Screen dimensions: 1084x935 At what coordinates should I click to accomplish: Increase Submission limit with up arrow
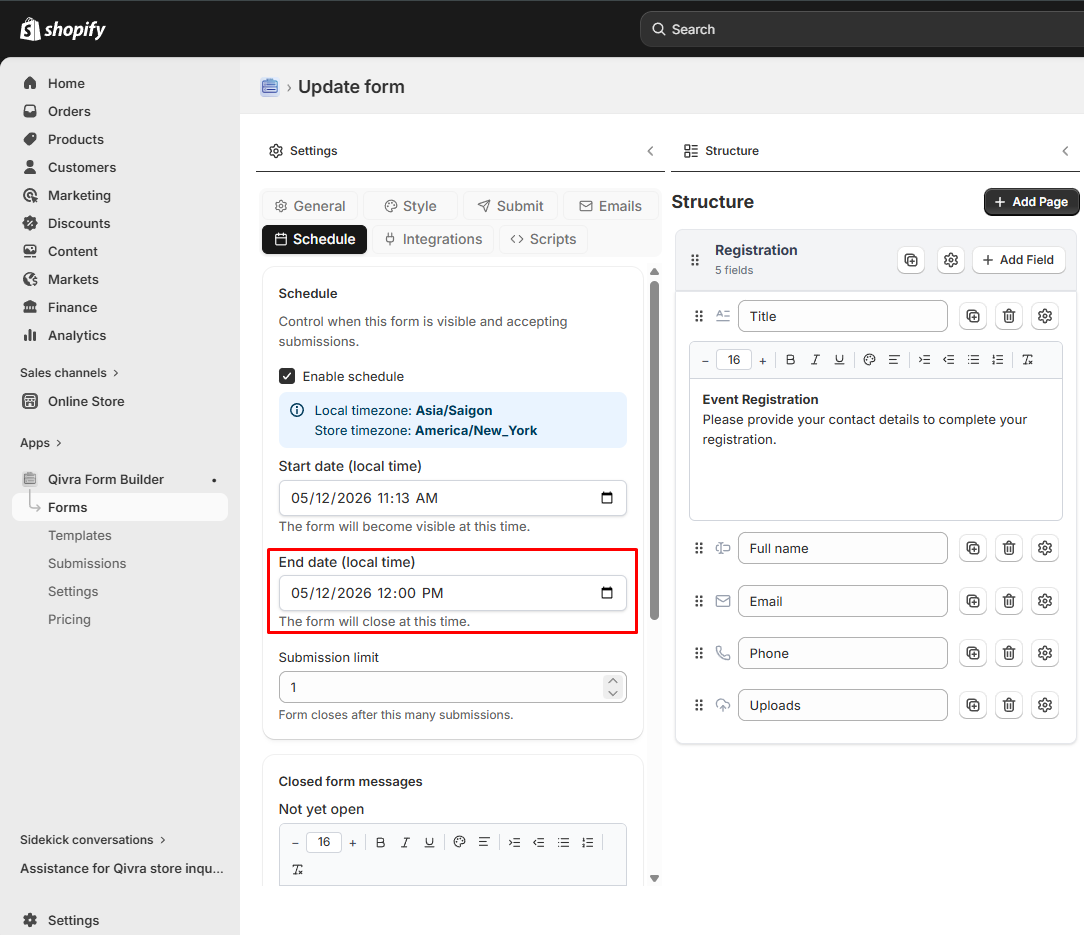pyautogui.click(x=613, y=681)
